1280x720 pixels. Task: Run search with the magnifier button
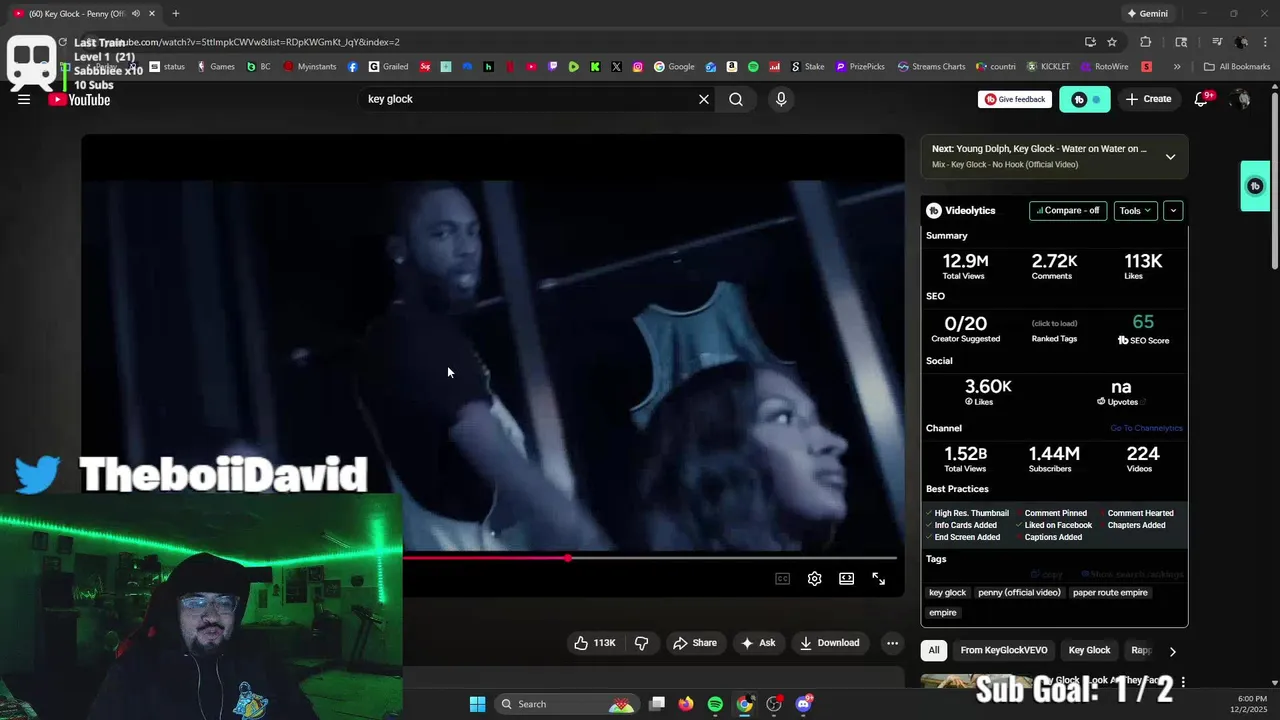click(736, 99)
